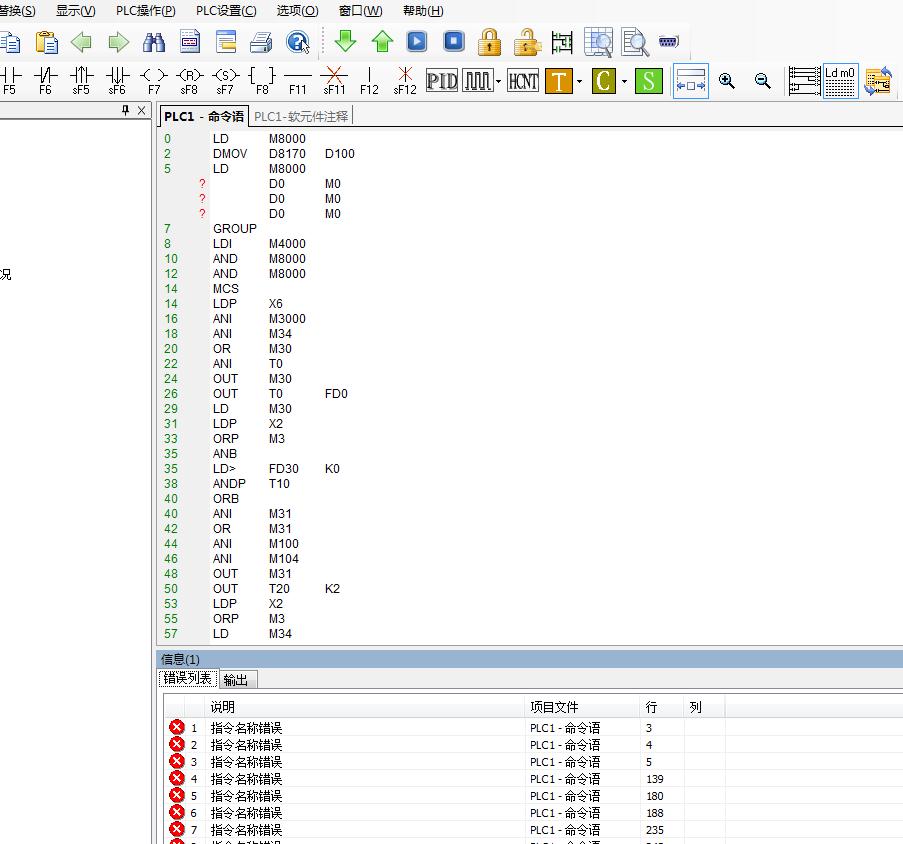The image size is (903, 844).
Task: Click the green S instruction icon
Action: [x=649, y=81]
